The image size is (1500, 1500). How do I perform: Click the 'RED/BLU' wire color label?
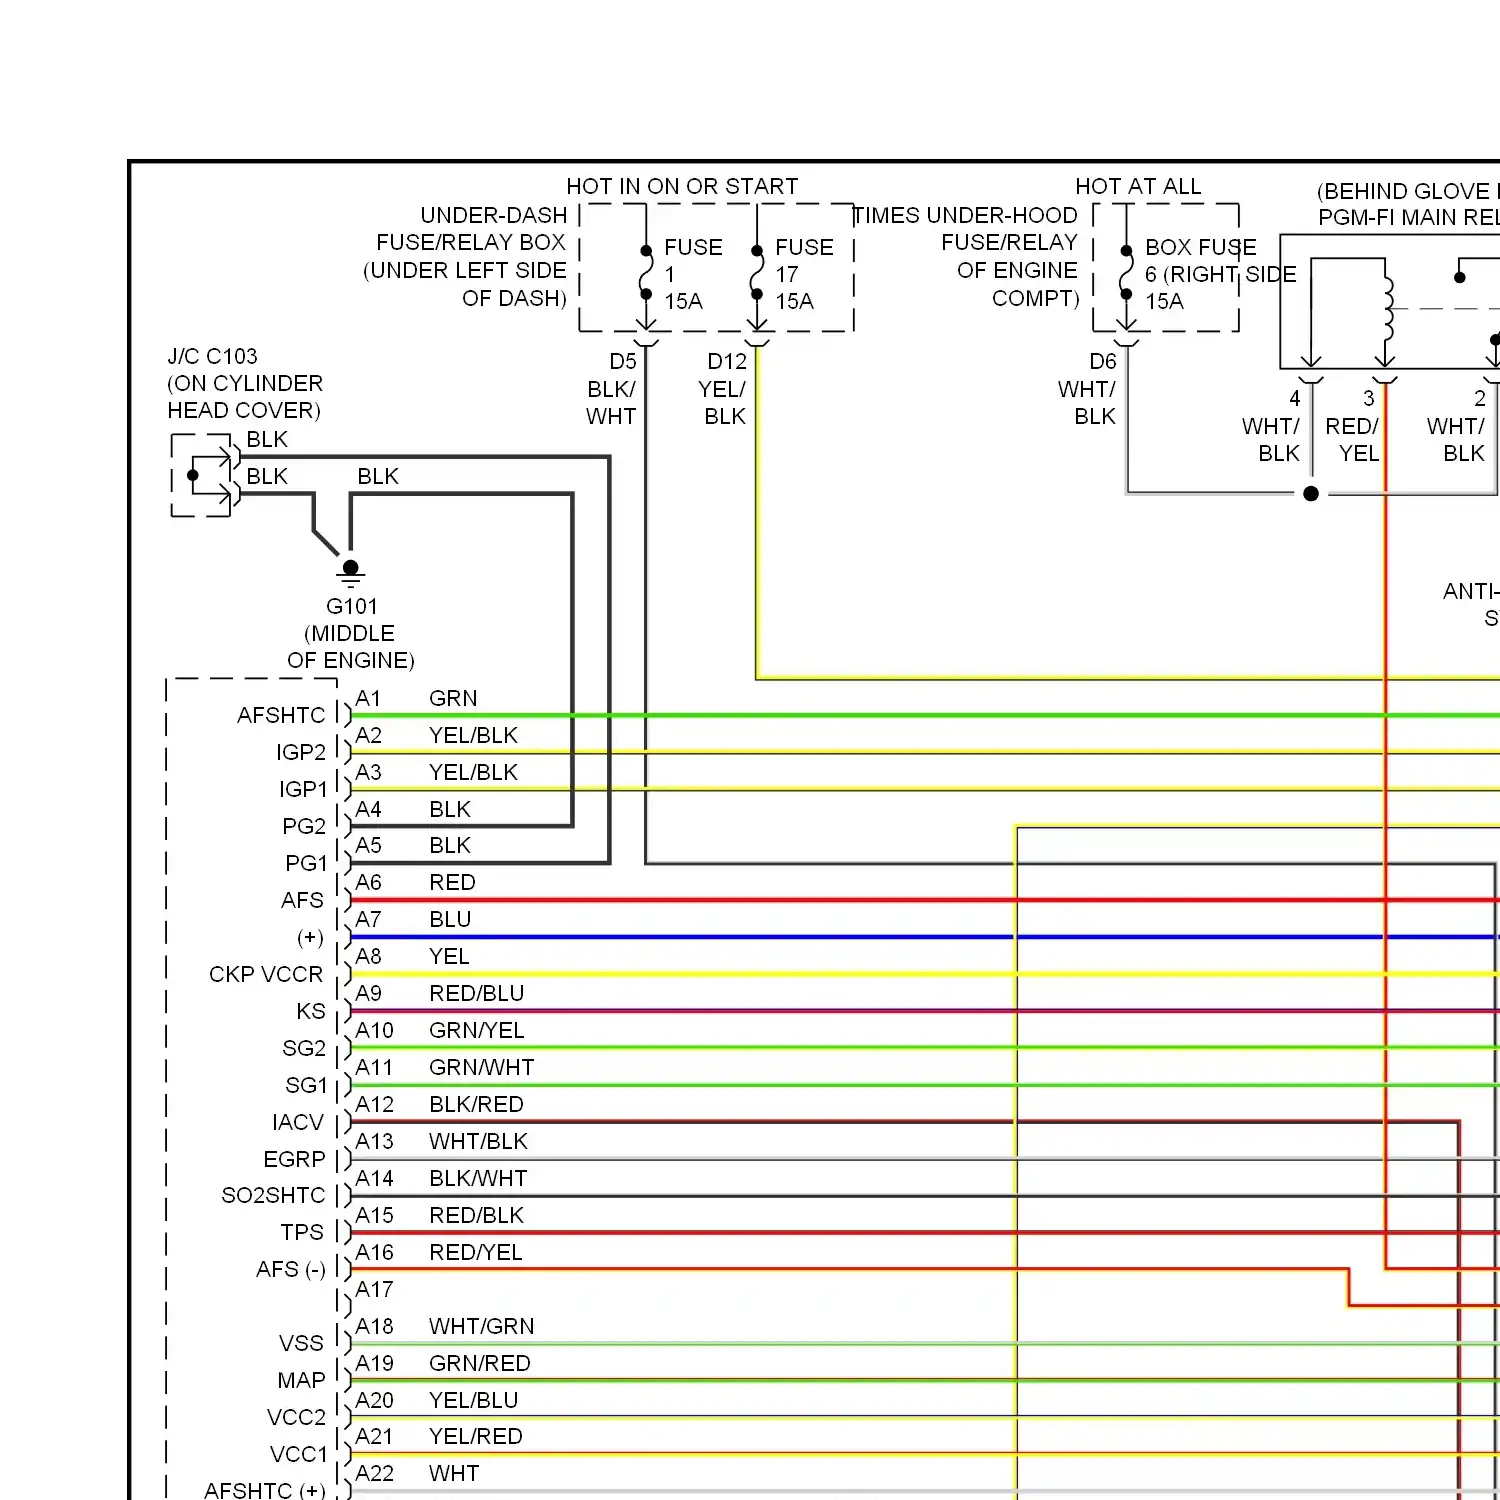(476, 993)
